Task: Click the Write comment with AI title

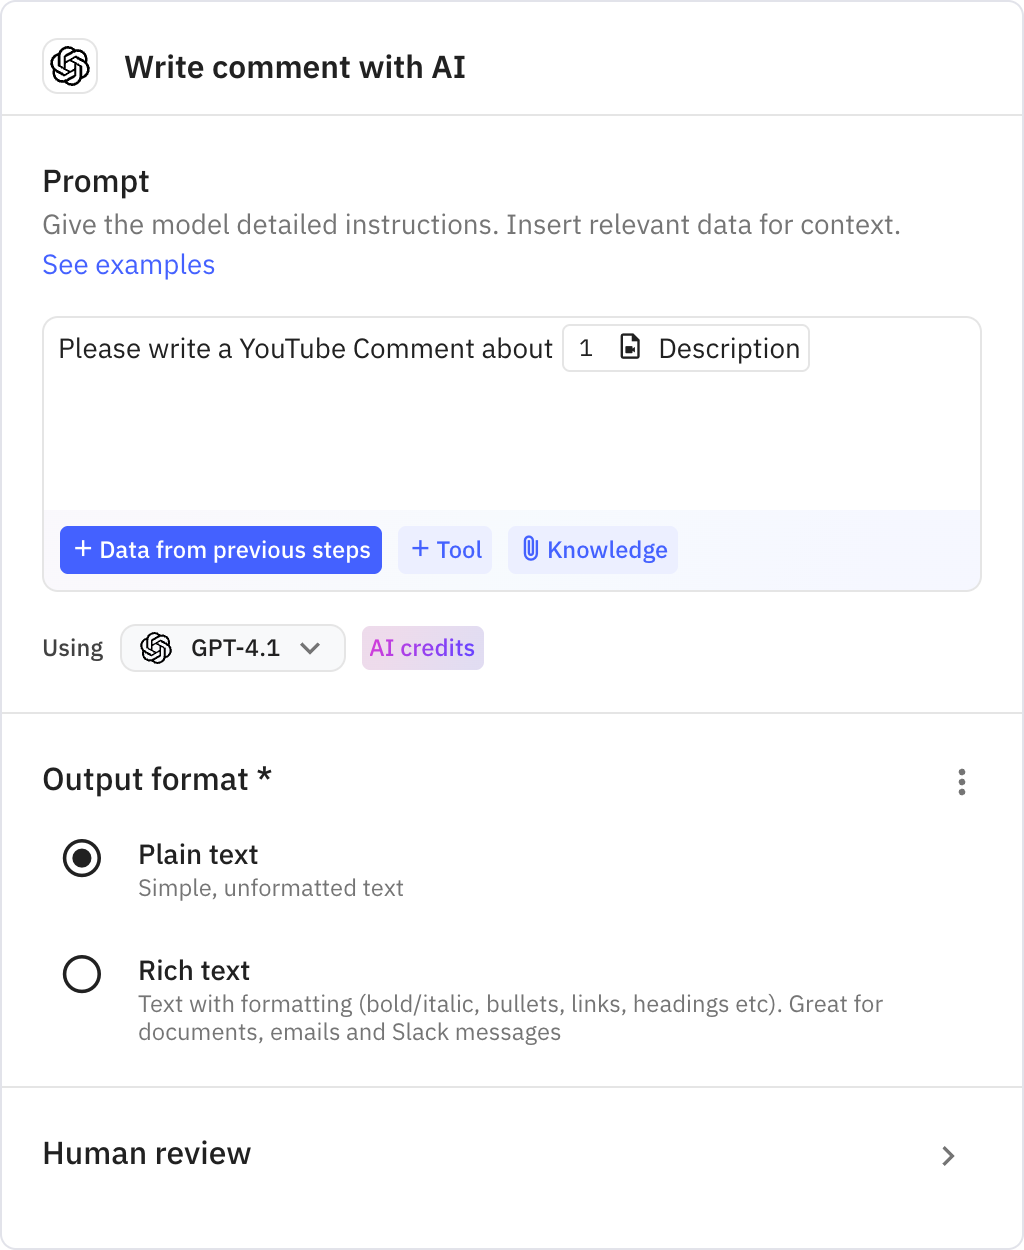Action: [x=295, y=66]
